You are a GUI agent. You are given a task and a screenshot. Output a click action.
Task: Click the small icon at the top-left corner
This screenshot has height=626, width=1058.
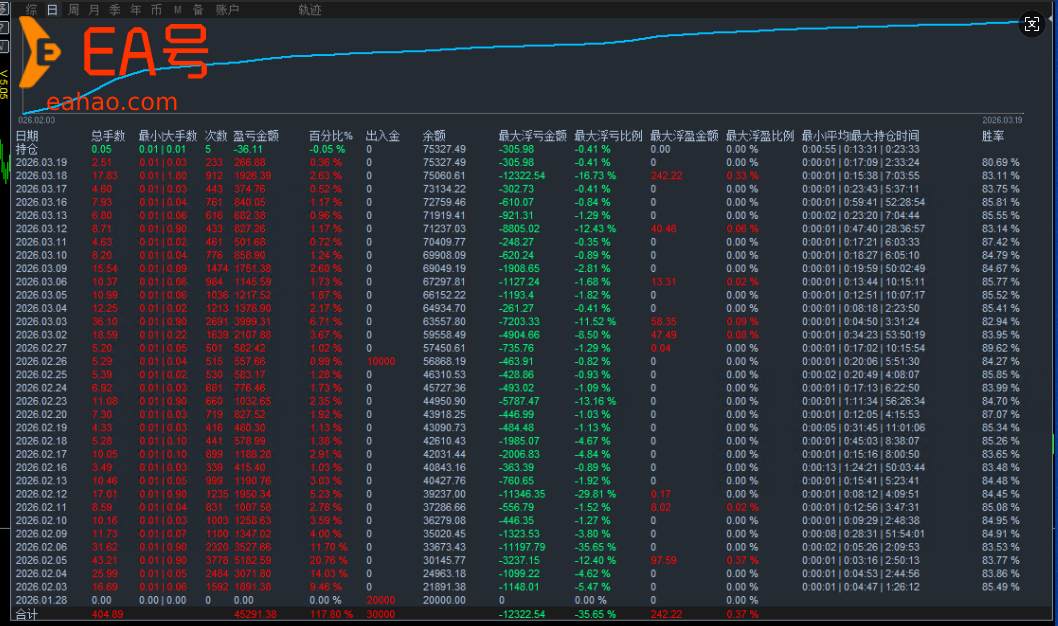(4, 8)
